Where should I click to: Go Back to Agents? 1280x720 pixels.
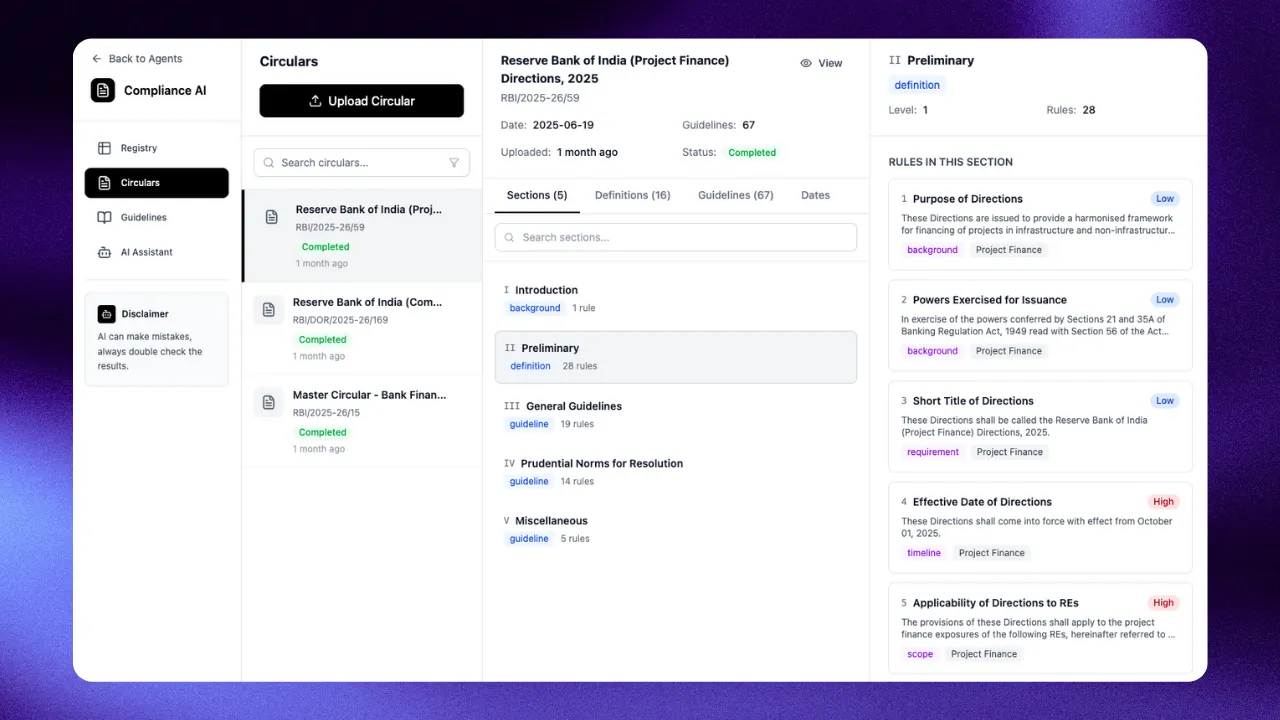[x=136, y=59]
